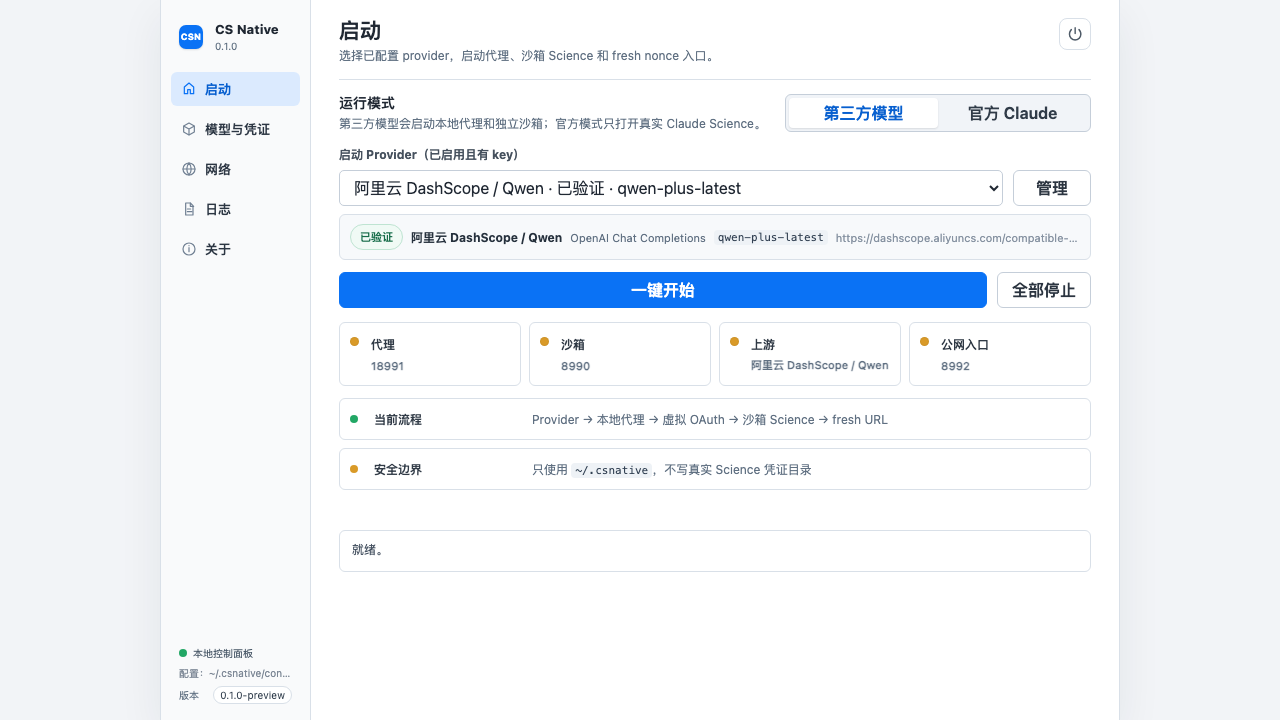Click the globe icon beside 网络
The height and width of the screenshot is (720, 1280).
click(189, 169)
